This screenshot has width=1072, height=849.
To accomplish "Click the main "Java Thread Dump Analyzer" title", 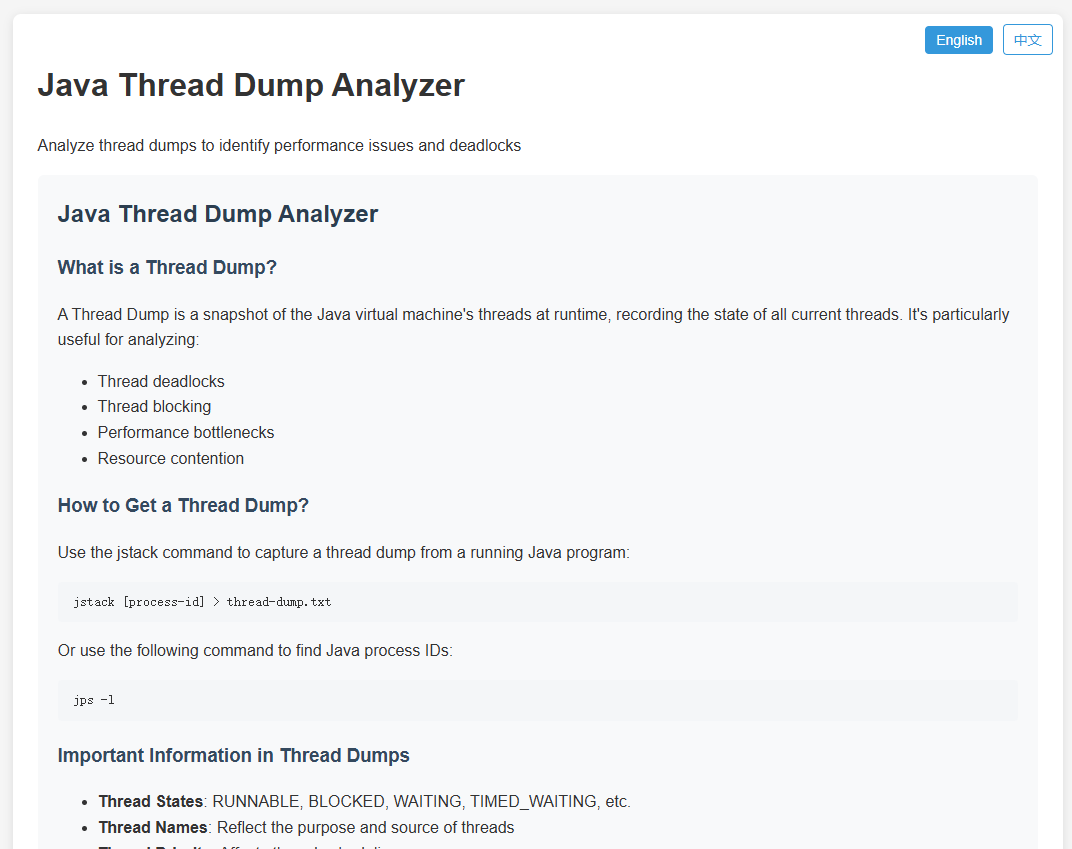I will [x=250, y=85].
